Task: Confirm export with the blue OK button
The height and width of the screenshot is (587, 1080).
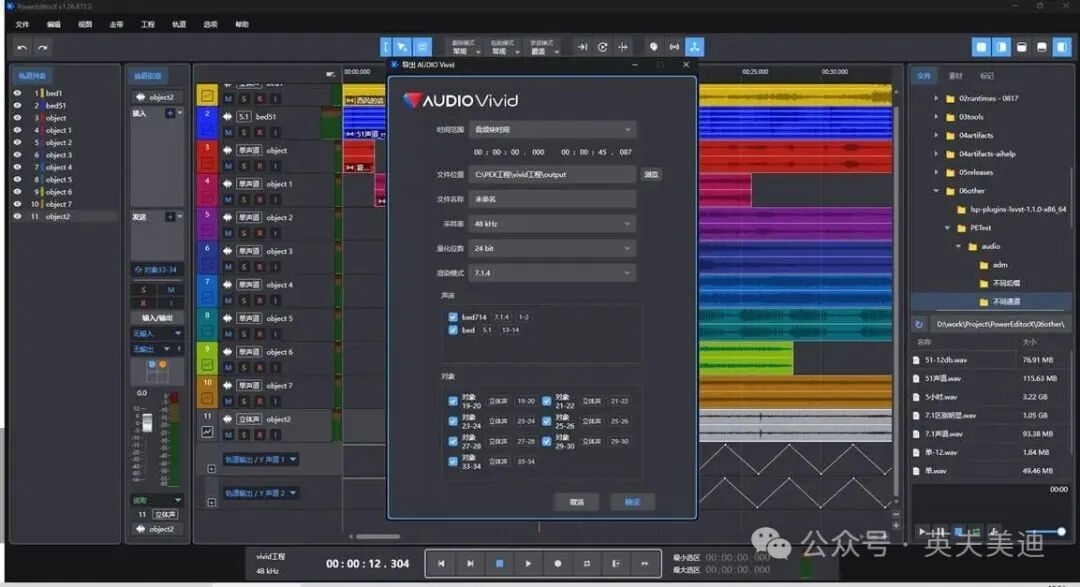Action: point(632,502)
